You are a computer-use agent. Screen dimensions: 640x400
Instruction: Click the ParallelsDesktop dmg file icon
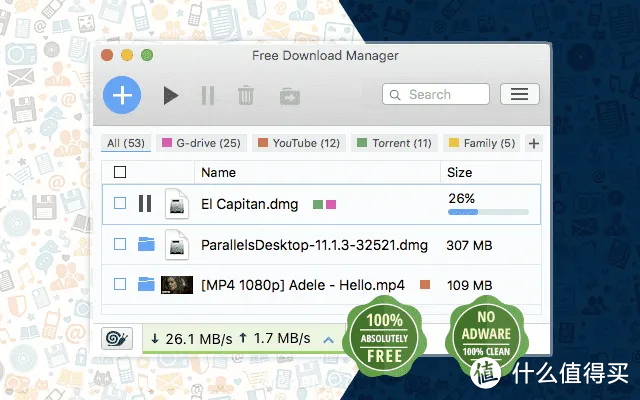tap(177, 245)
